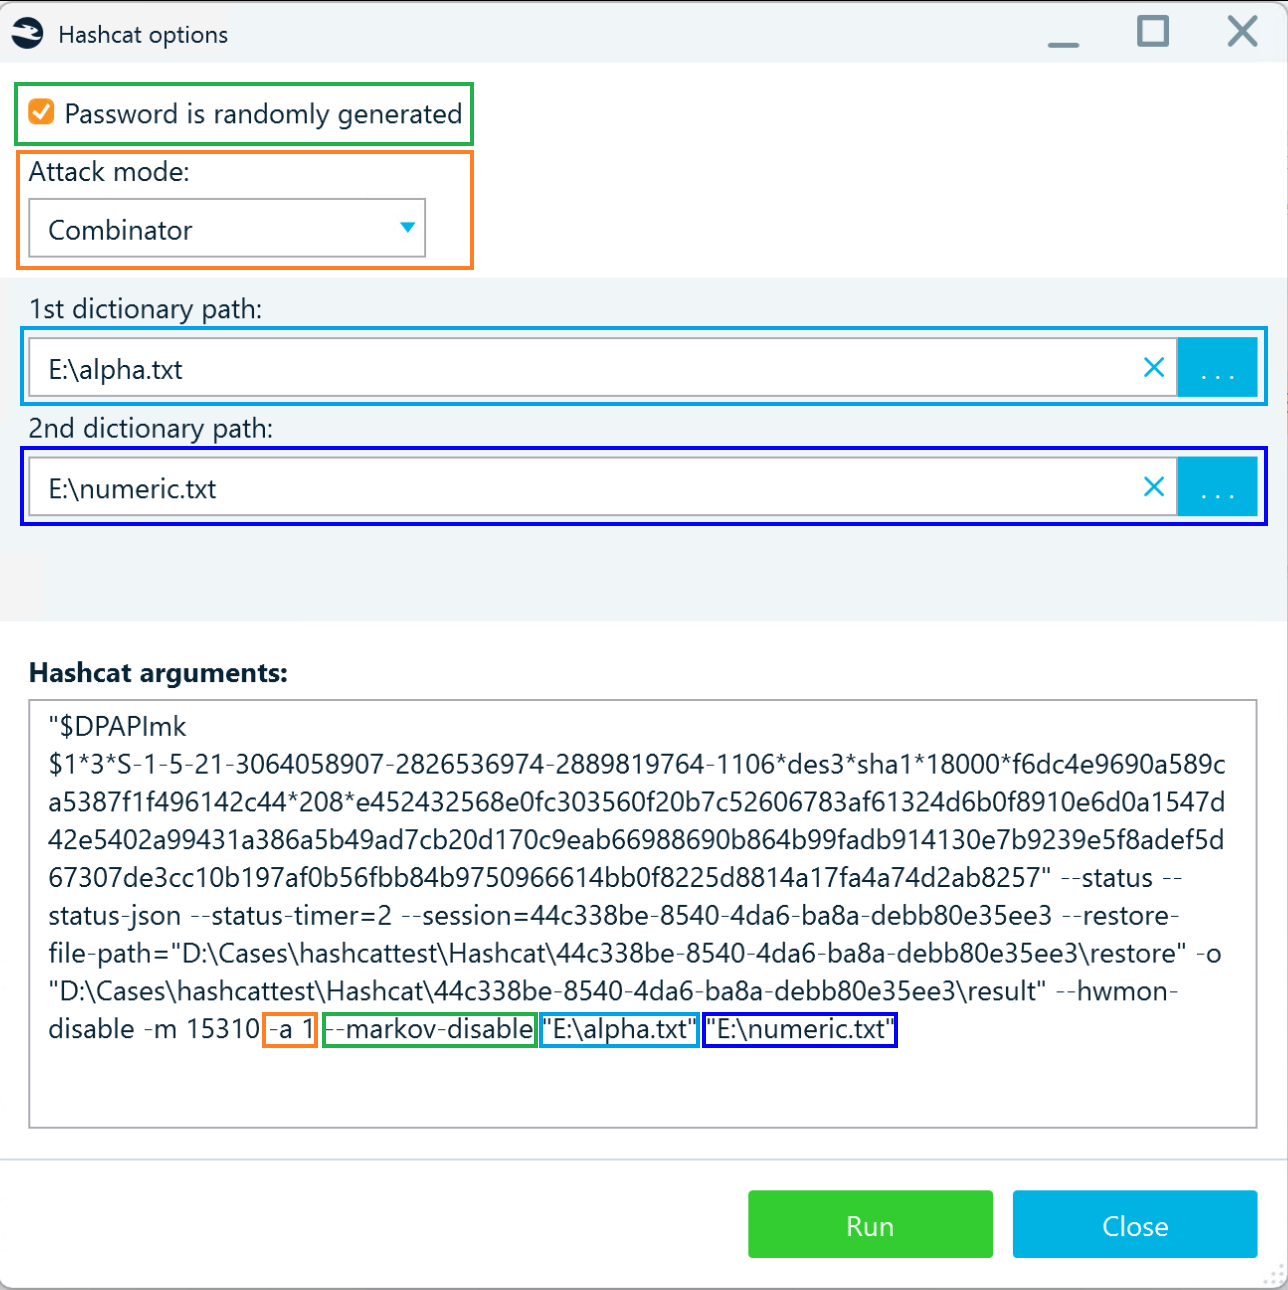Click the Run button

870,1224
